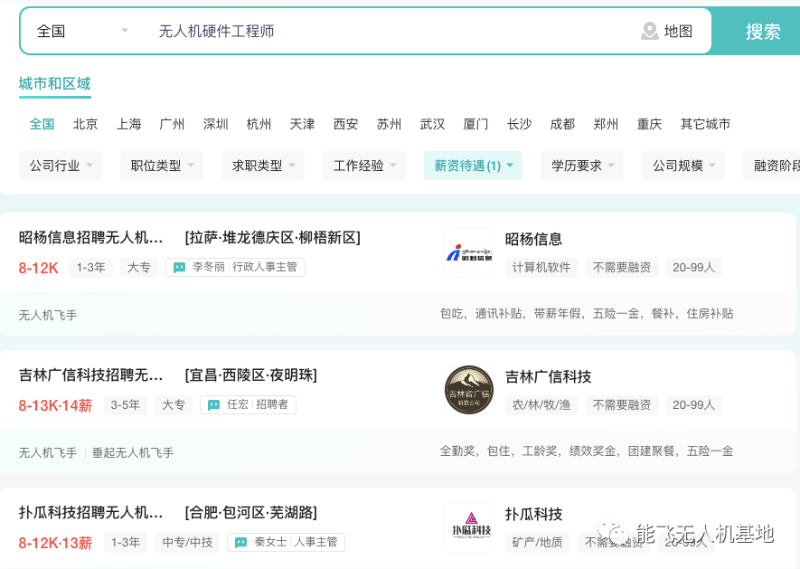The width and height of the screenshot is (800, 569).
Task: Open the 工作经验 filter dropdown
Action: (x=364, y=165)
